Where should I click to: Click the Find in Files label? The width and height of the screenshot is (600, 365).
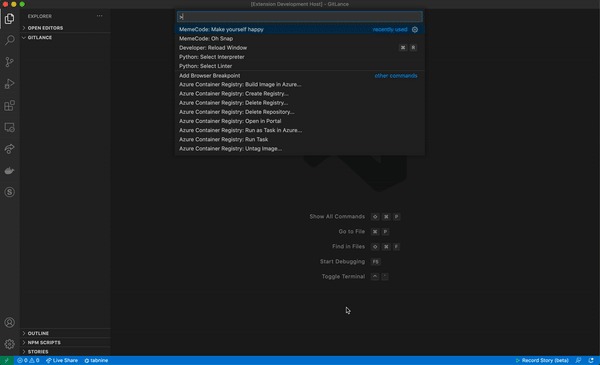348,246
